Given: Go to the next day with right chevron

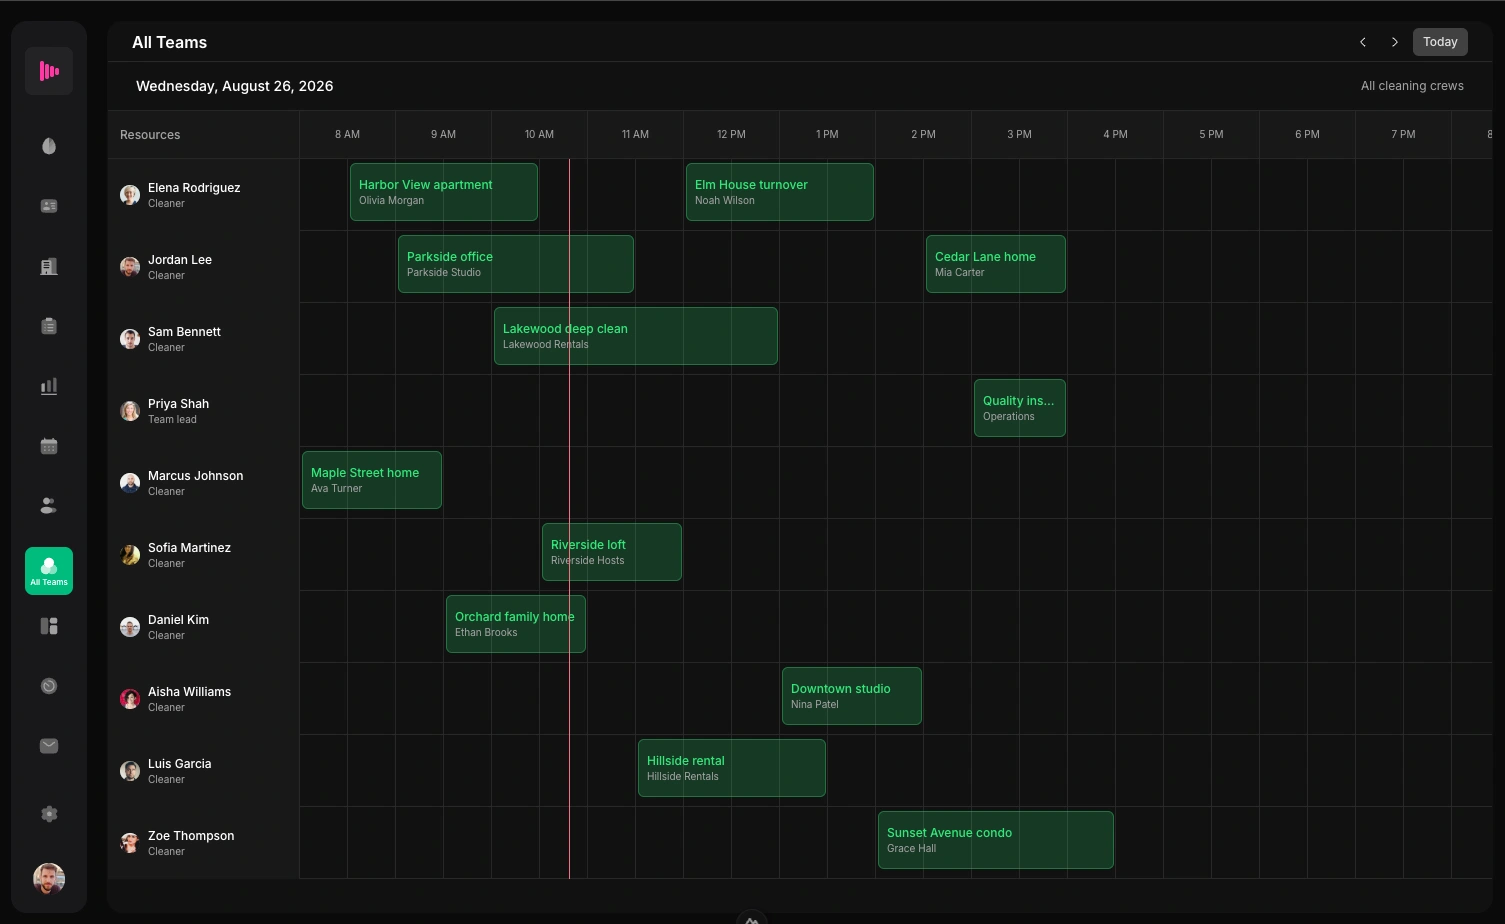Looking at the screenshot, I should point(1395,42).
